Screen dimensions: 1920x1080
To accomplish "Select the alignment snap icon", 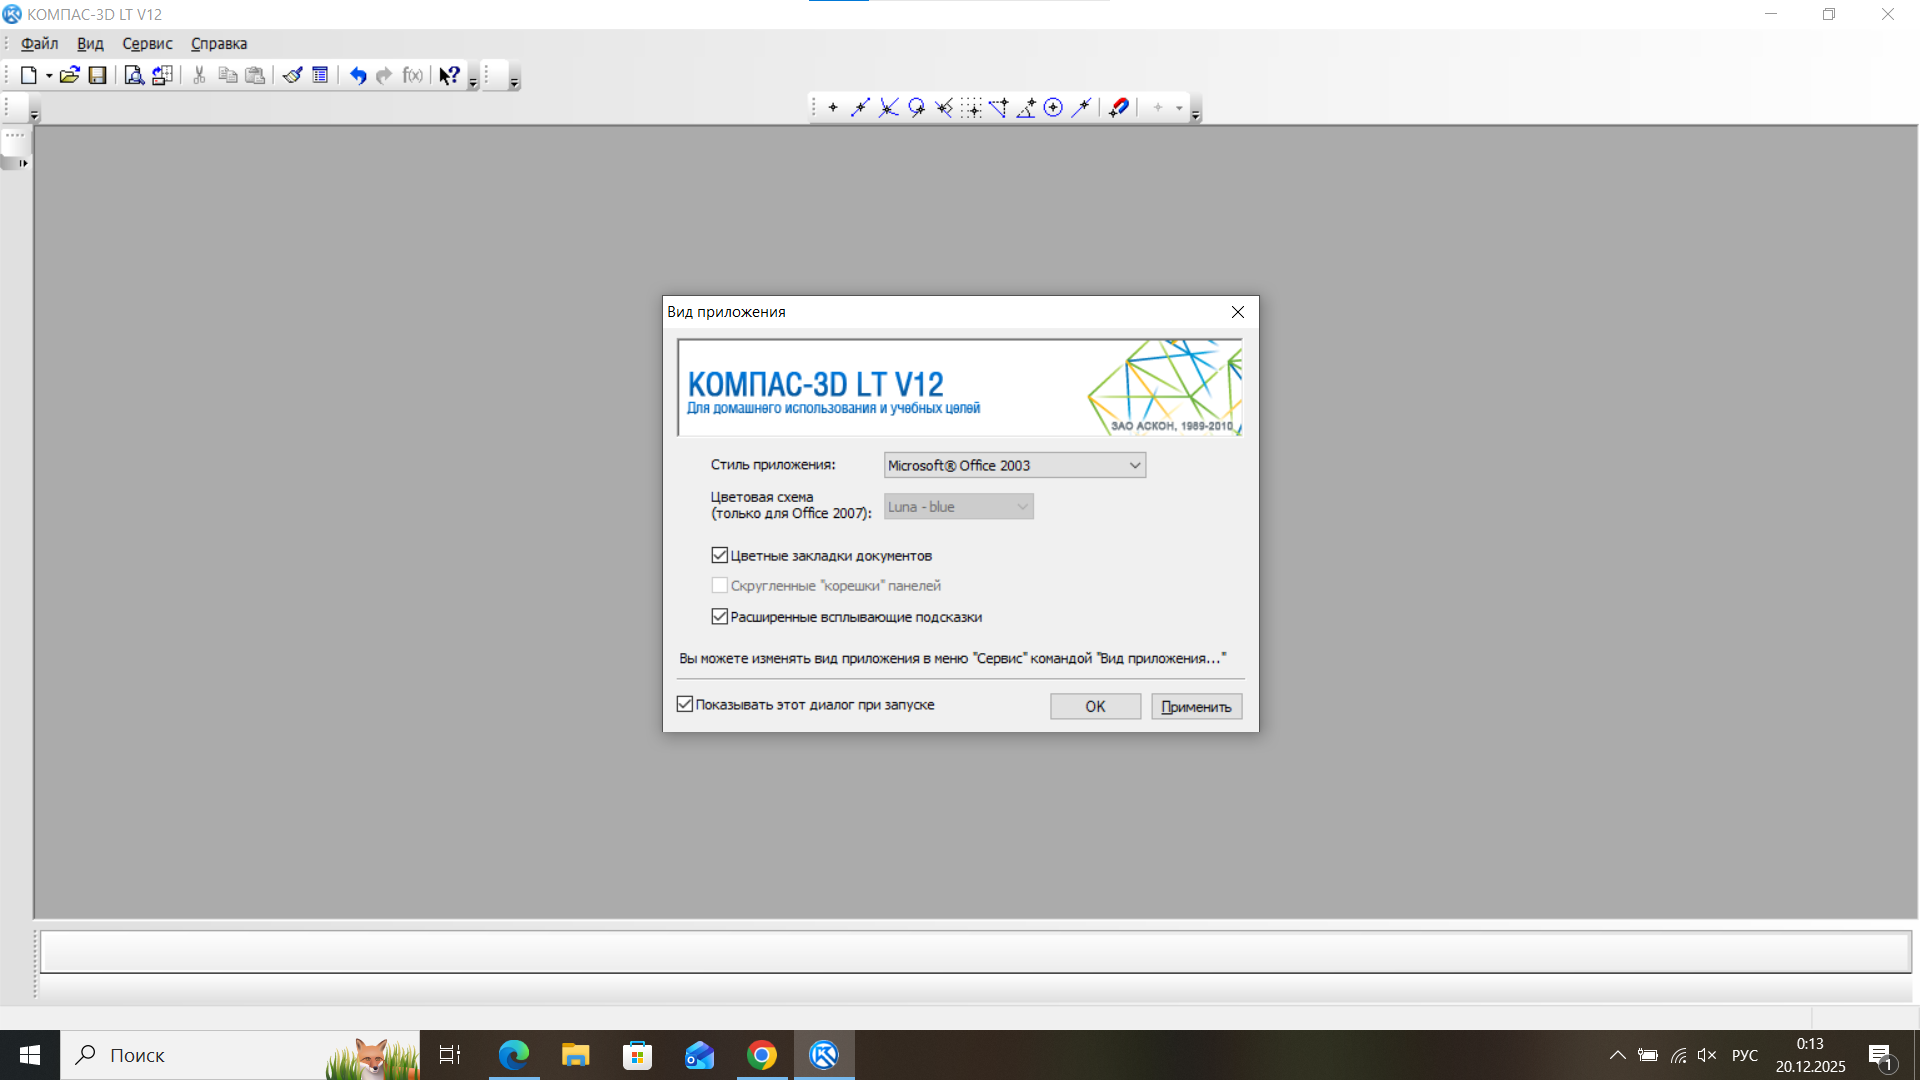I will tap(998, 107).
